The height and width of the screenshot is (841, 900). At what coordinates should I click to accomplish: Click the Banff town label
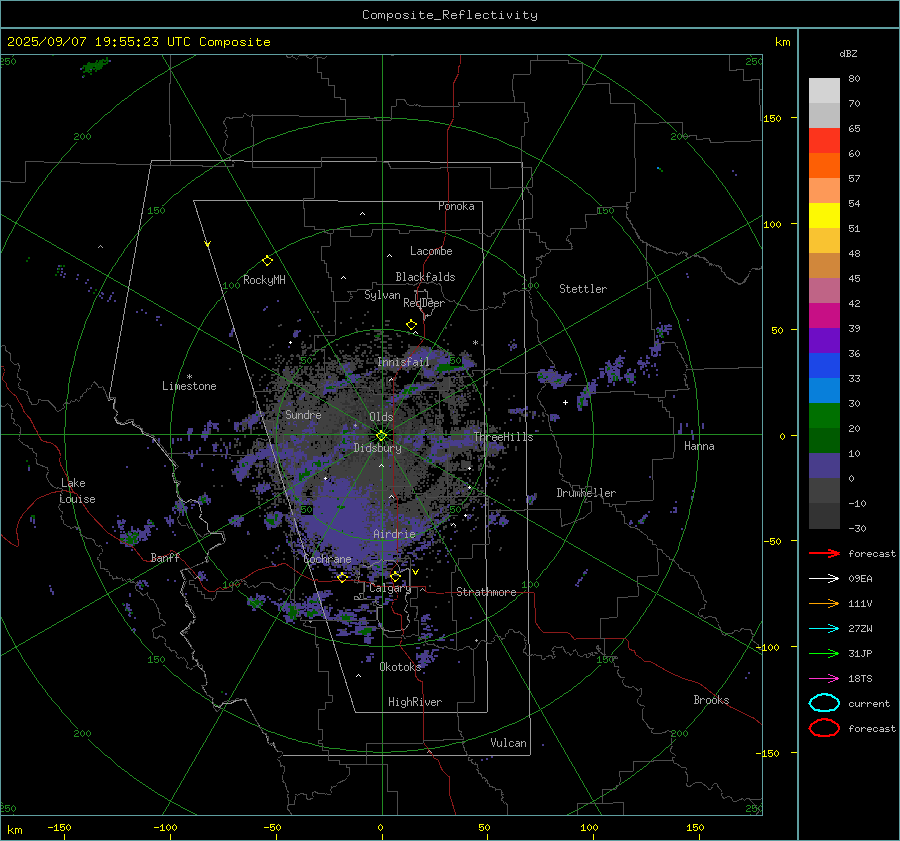point(165,558)
